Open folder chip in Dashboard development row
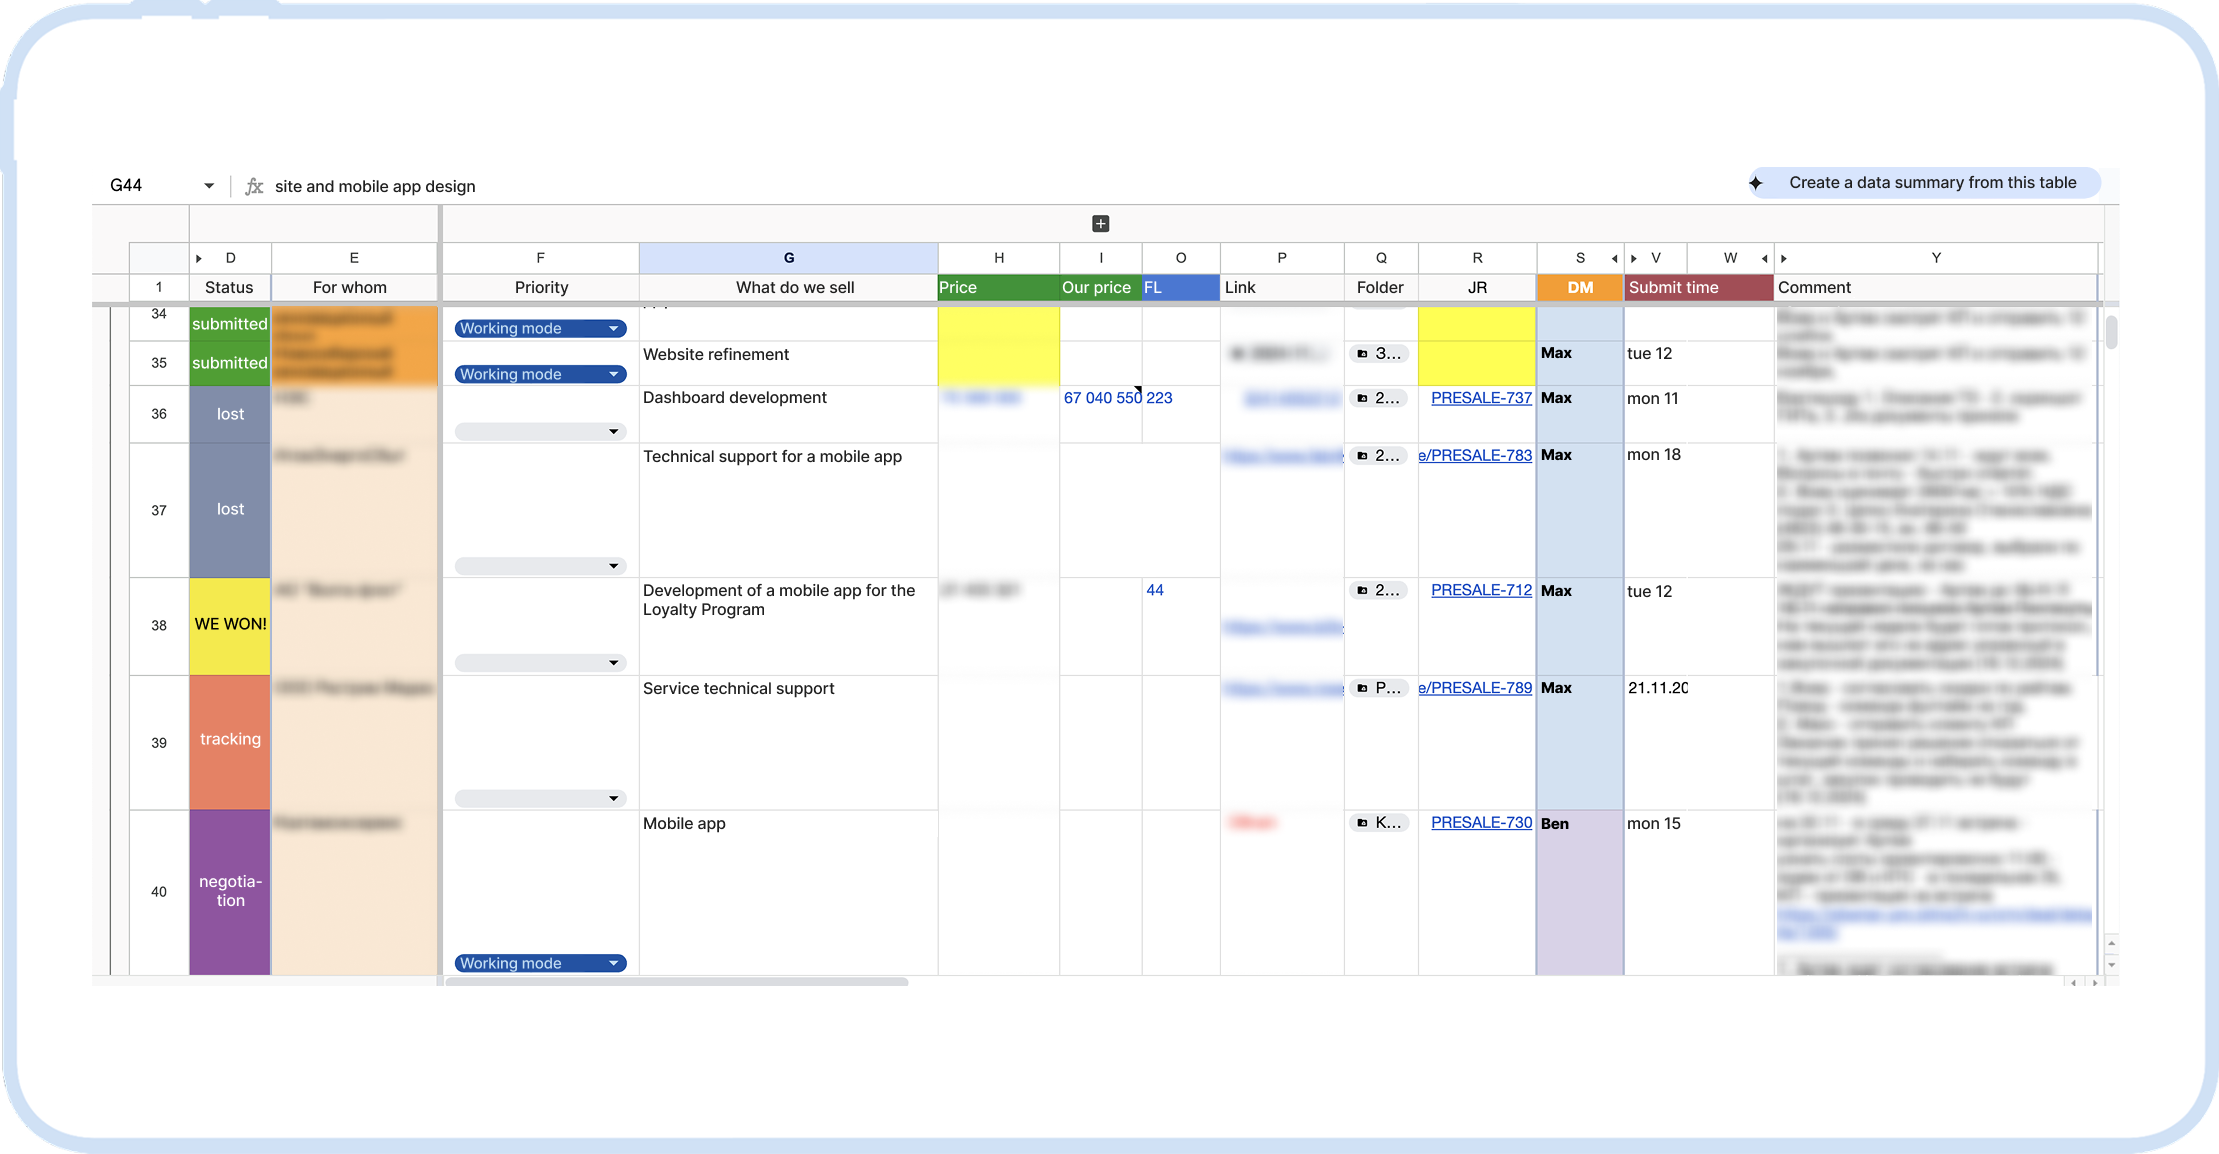This screenshot has height=1154, width=2219. click(x=1378, y=398)
